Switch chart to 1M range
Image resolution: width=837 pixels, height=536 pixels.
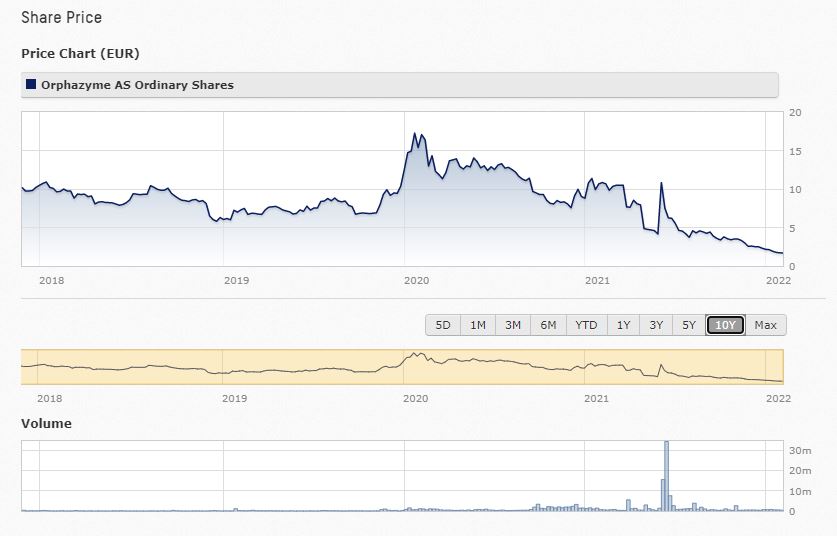(478, 325)
